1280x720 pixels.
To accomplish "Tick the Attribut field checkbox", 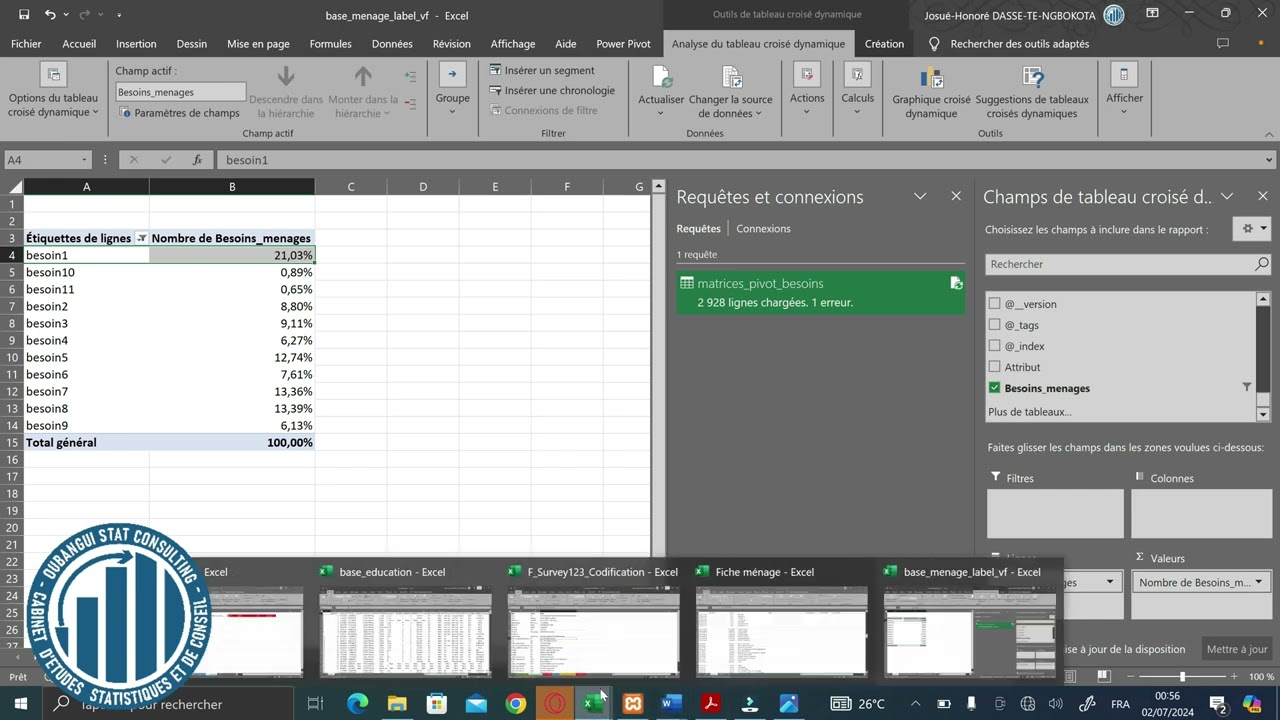I will 994,367.
